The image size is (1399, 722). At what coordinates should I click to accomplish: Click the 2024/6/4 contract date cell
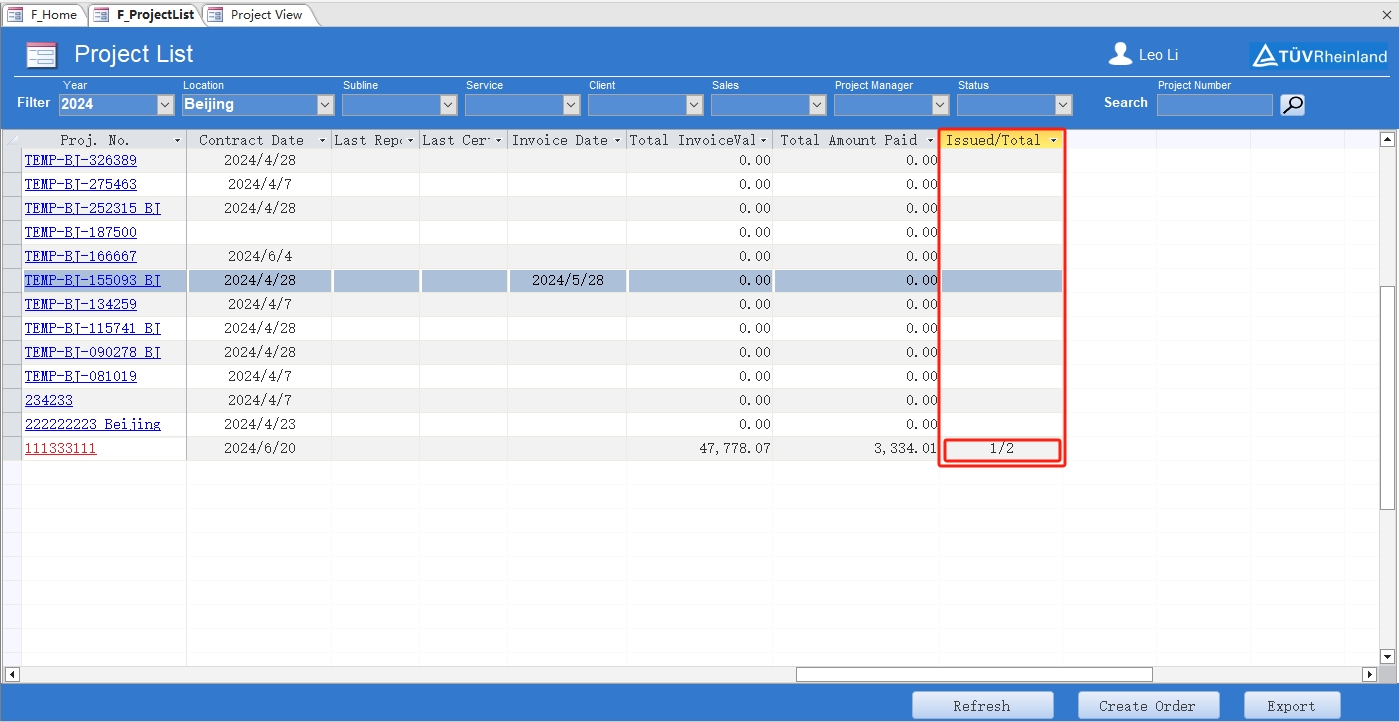[x=260, y=257]
